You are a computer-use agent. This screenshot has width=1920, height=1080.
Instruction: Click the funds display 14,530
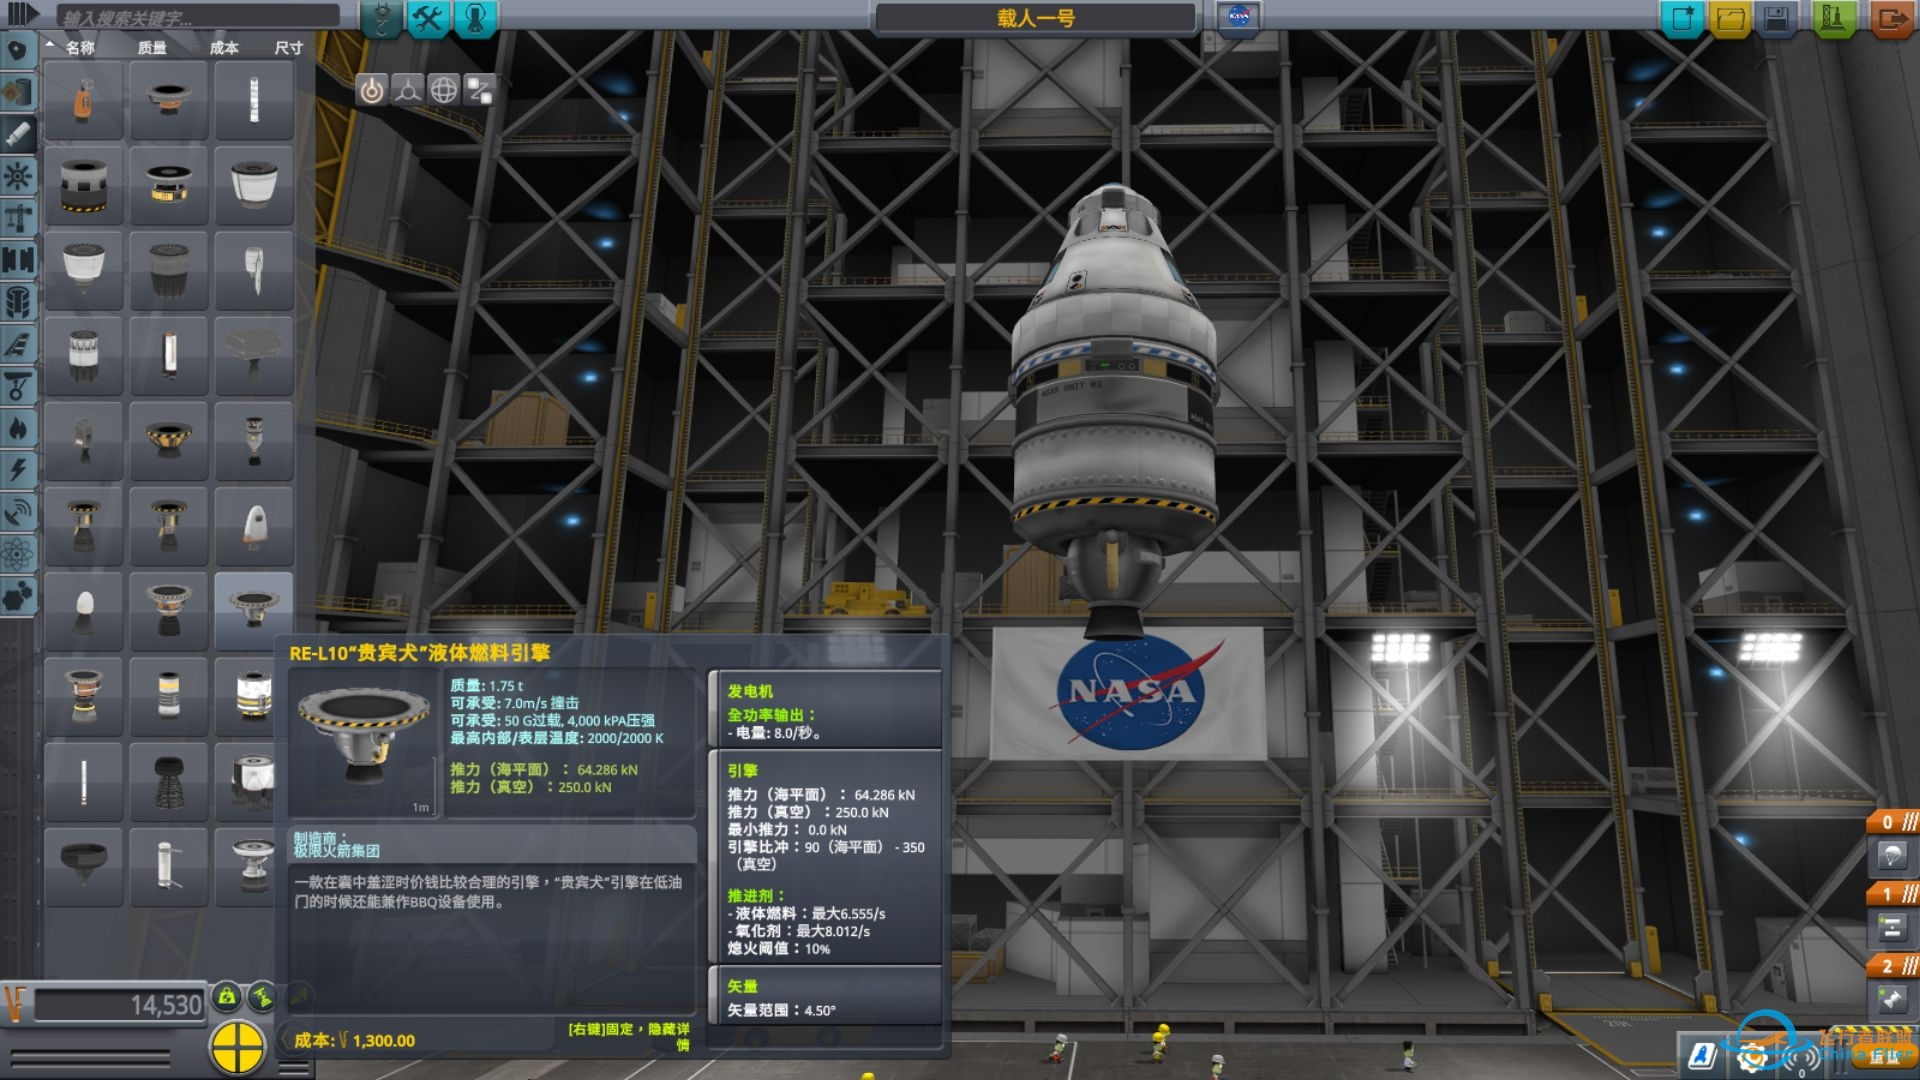pyautogui.click(x=120, y=1005)
